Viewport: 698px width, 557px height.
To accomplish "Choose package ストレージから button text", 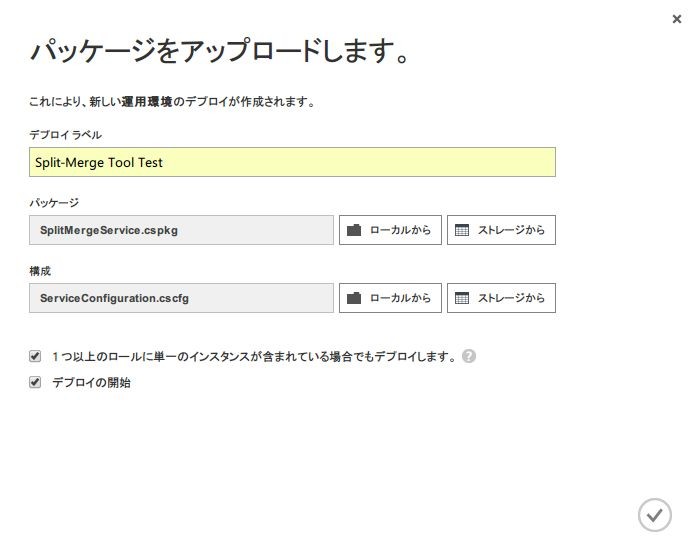I will pyautogui.click(x=511, y=230).
